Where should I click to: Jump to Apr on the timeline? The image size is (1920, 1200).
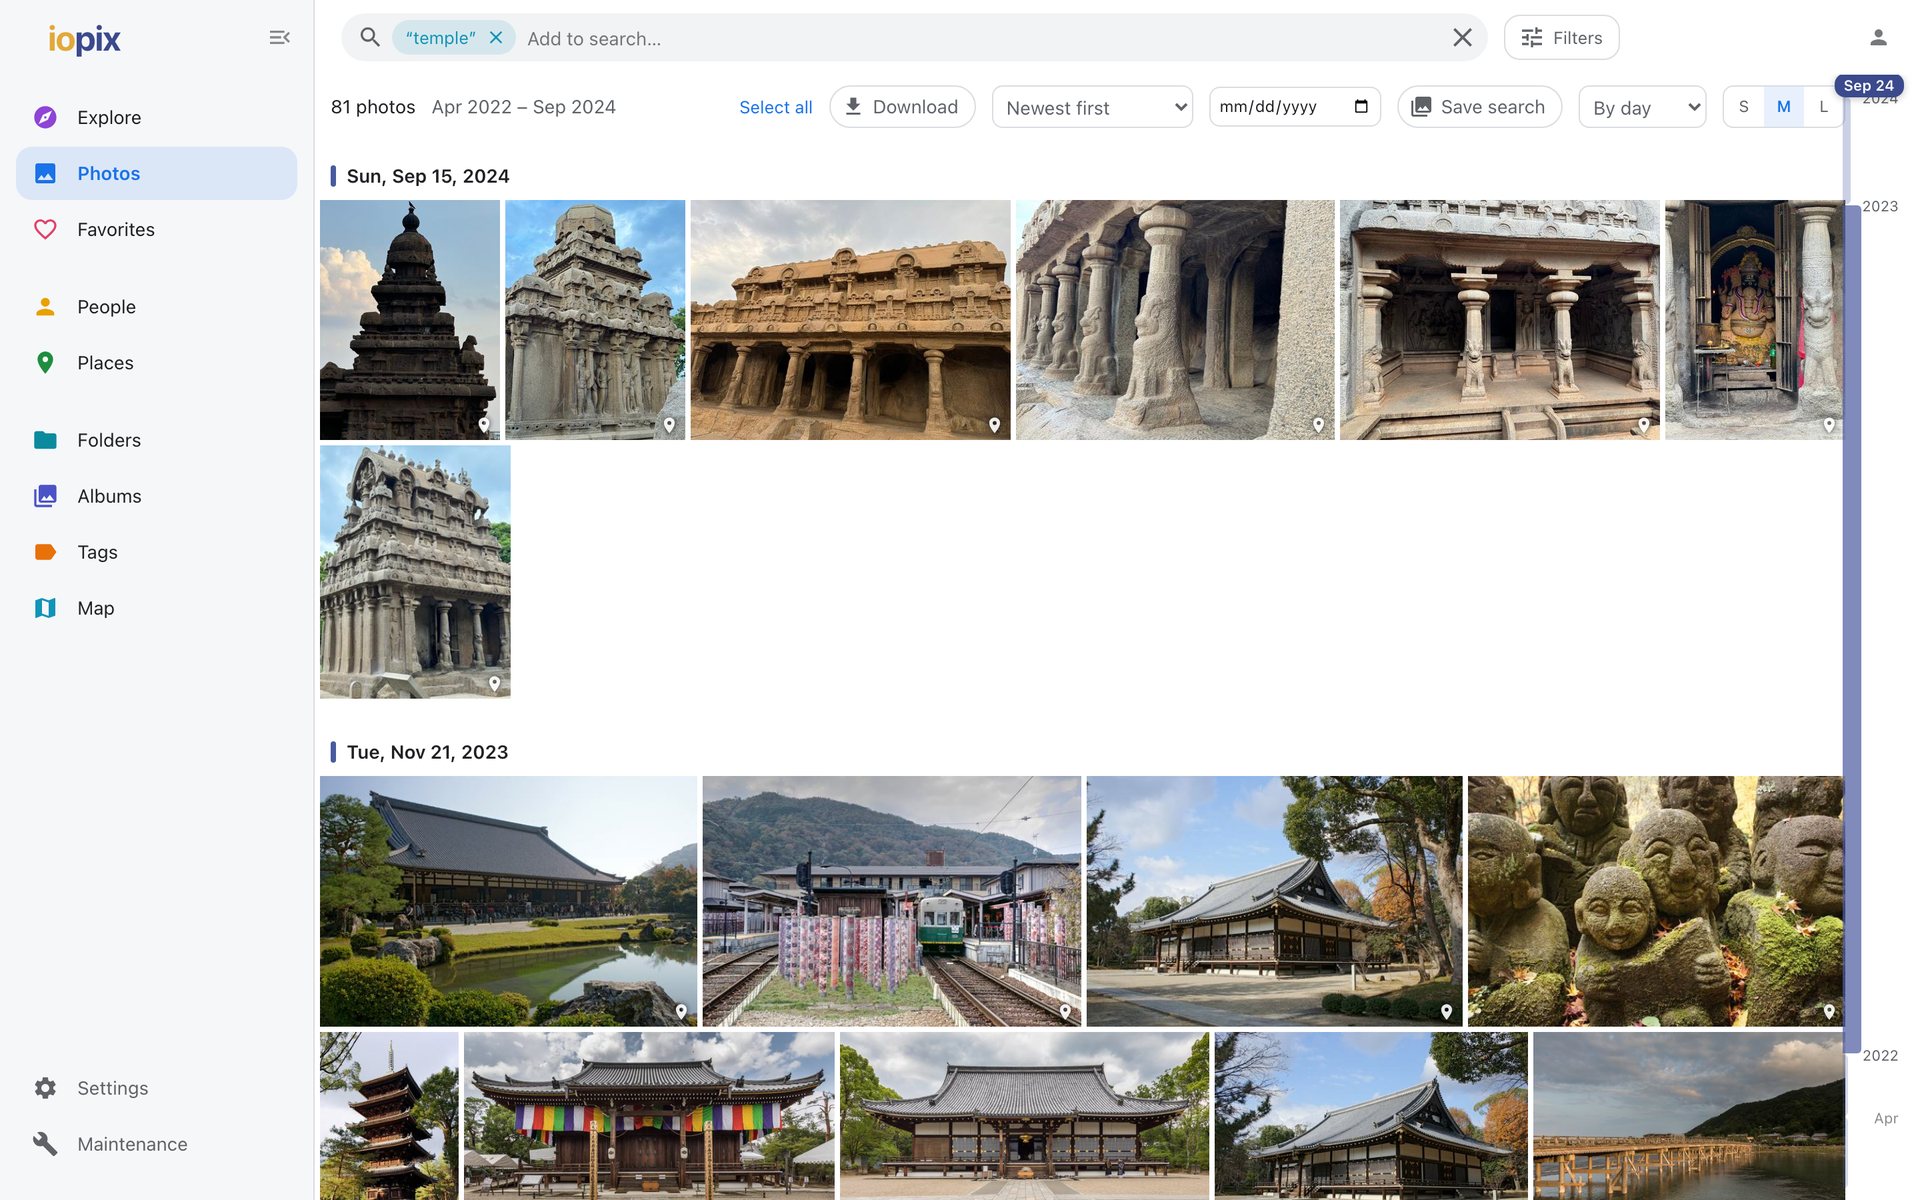tap(1885, 1118)
